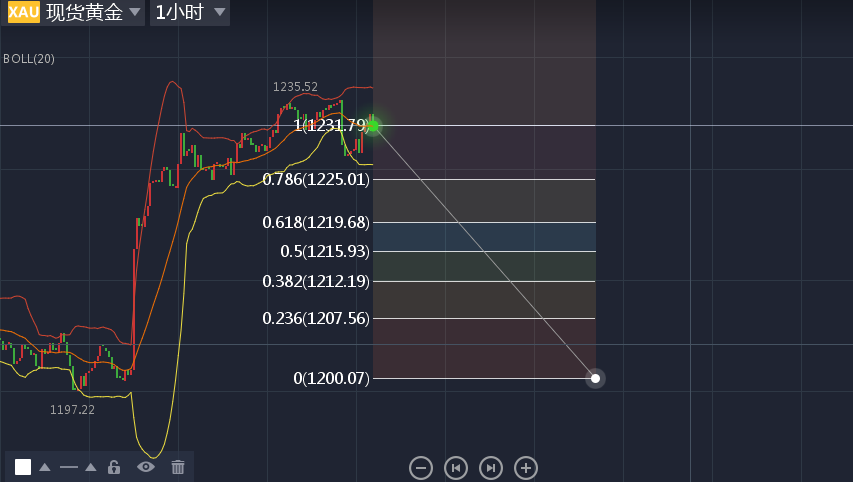The image size is (853, 482).
Task: Click the BOLL(20) indicator label
Action: click(x=29, y=59)
